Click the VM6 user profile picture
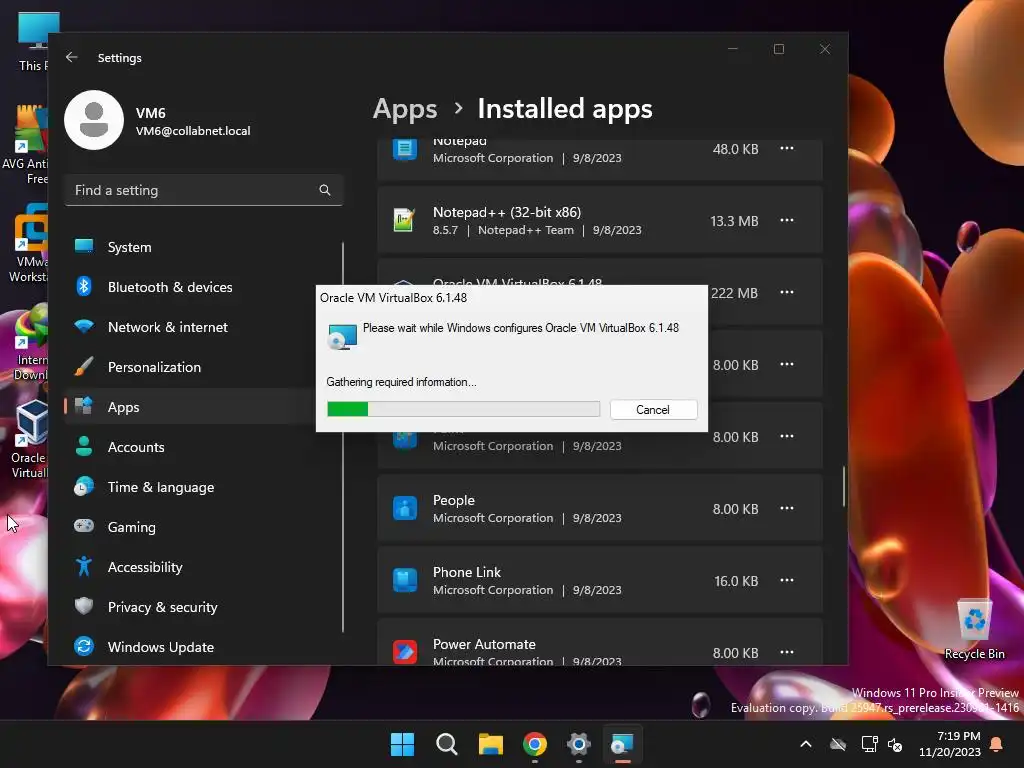Screen dimensions: 1024x768 pyautogui.click(x=94, y=120)
